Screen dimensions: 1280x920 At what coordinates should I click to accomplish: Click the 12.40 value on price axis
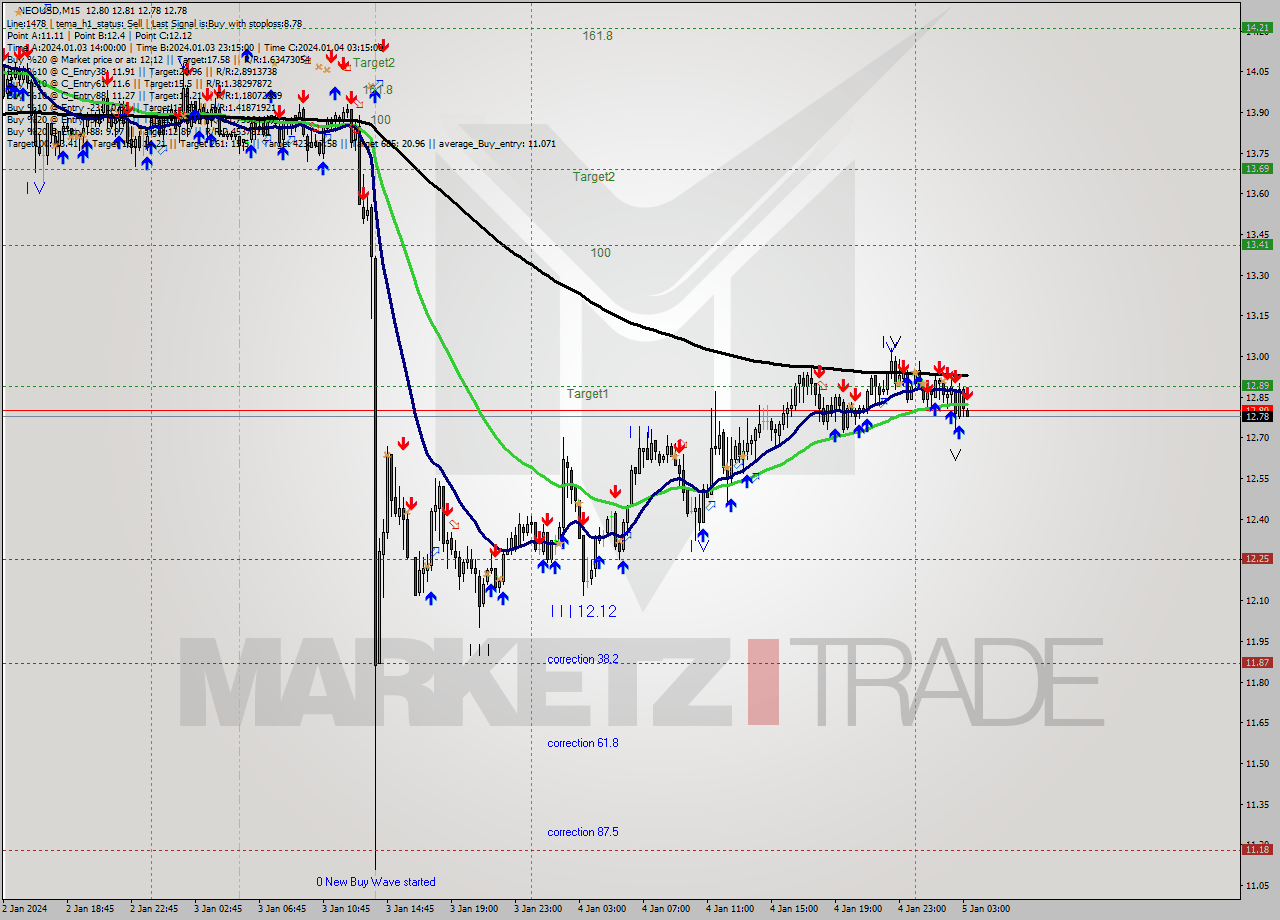(x=1257, y=520)
